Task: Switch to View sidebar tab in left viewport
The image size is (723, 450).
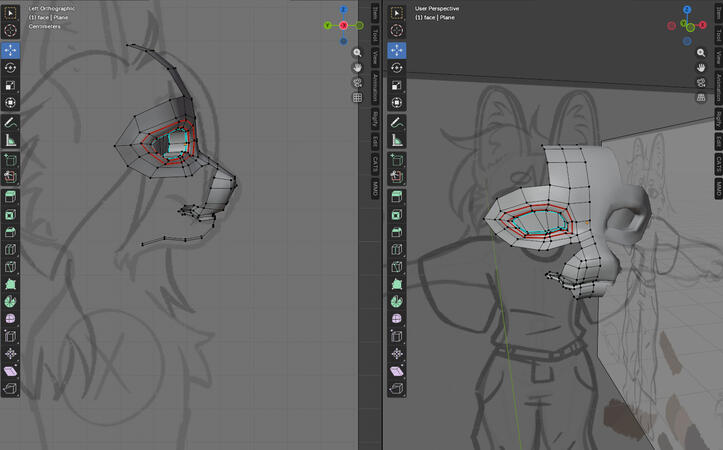Action: (x=375, y=58)
